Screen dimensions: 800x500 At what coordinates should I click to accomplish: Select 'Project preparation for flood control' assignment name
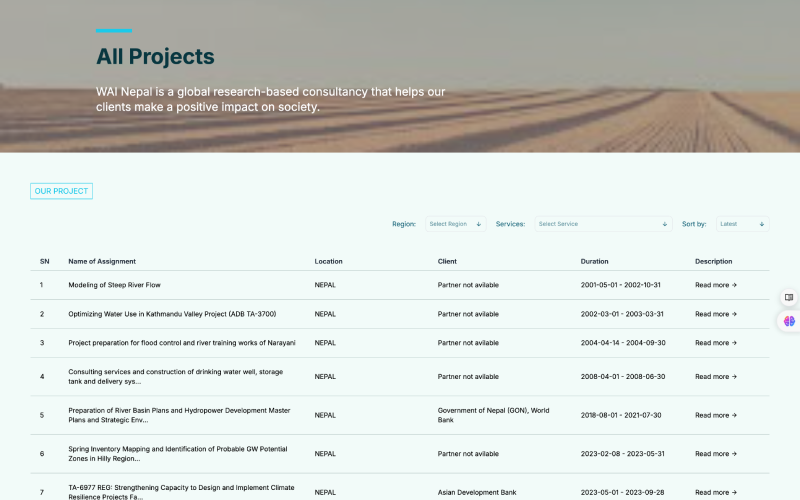(x=182, y=343)
